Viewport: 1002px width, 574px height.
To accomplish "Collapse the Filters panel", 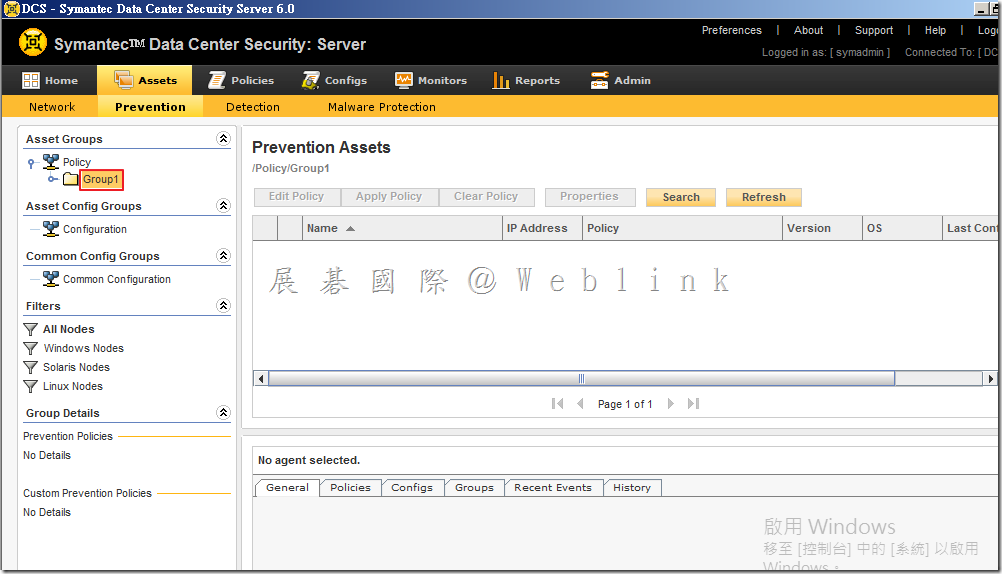I will 223,305.
